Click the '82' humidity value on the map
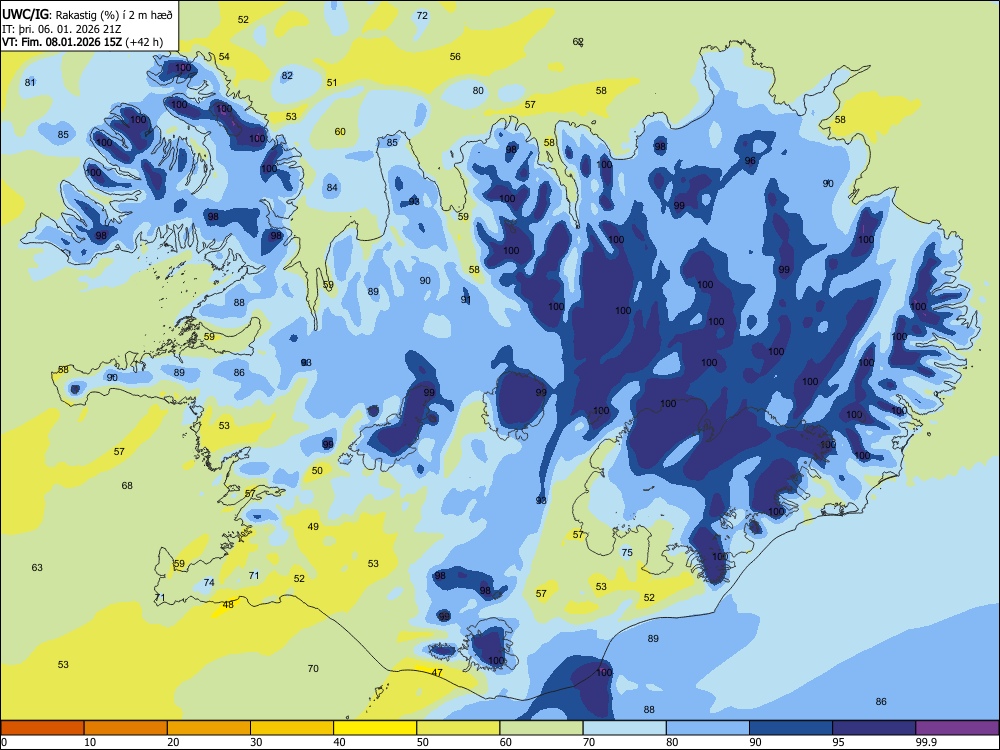1000x750 pixels. click(287, 75)
